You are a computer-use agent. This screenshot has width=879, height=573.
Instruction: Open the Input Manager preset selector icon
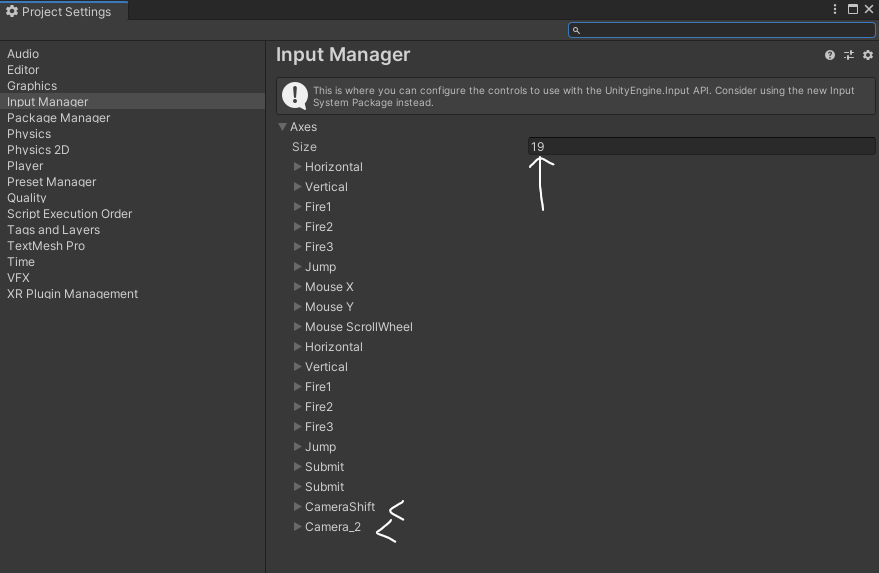(849, 55)
